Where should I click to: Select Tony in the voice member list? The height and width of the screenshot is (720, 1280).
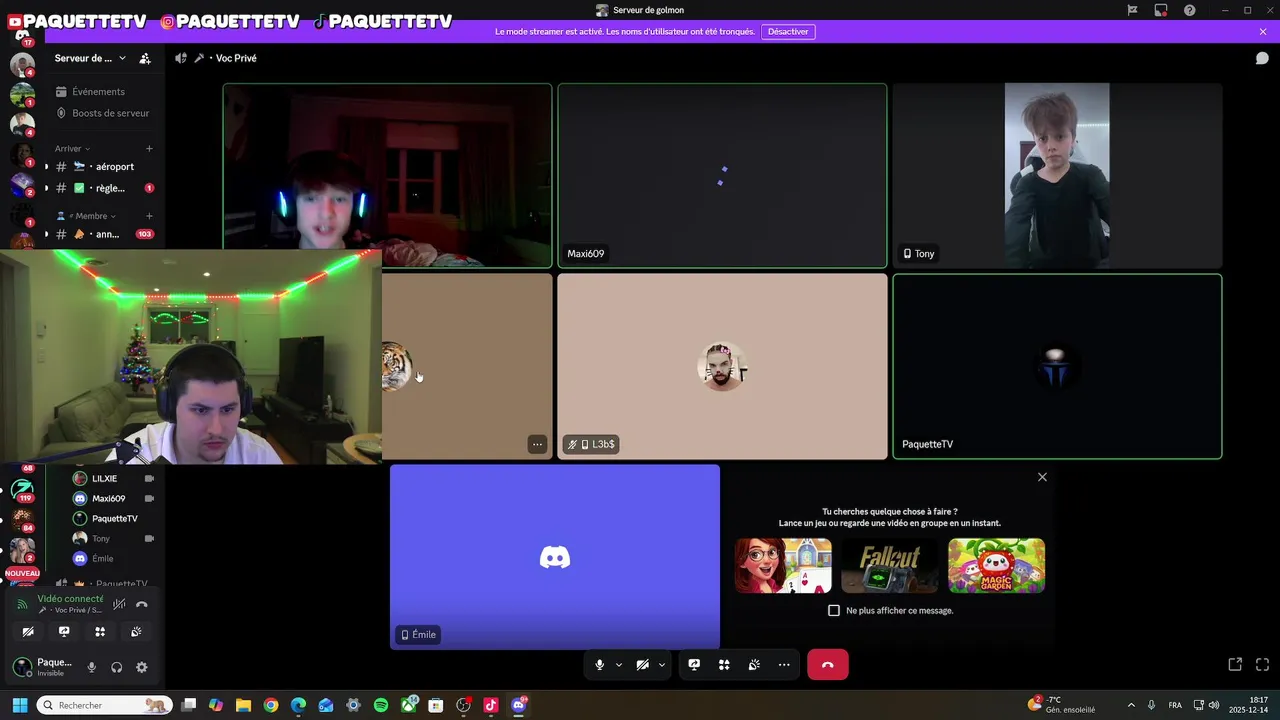point(112,538)
